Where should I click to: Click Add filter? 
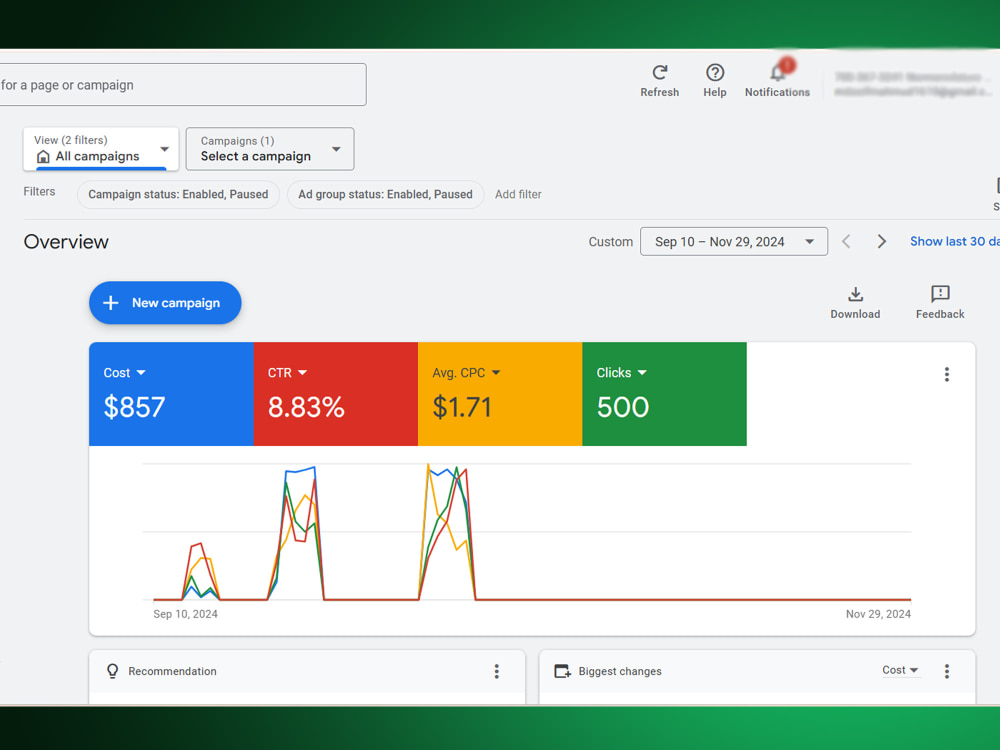coord(518,195)
